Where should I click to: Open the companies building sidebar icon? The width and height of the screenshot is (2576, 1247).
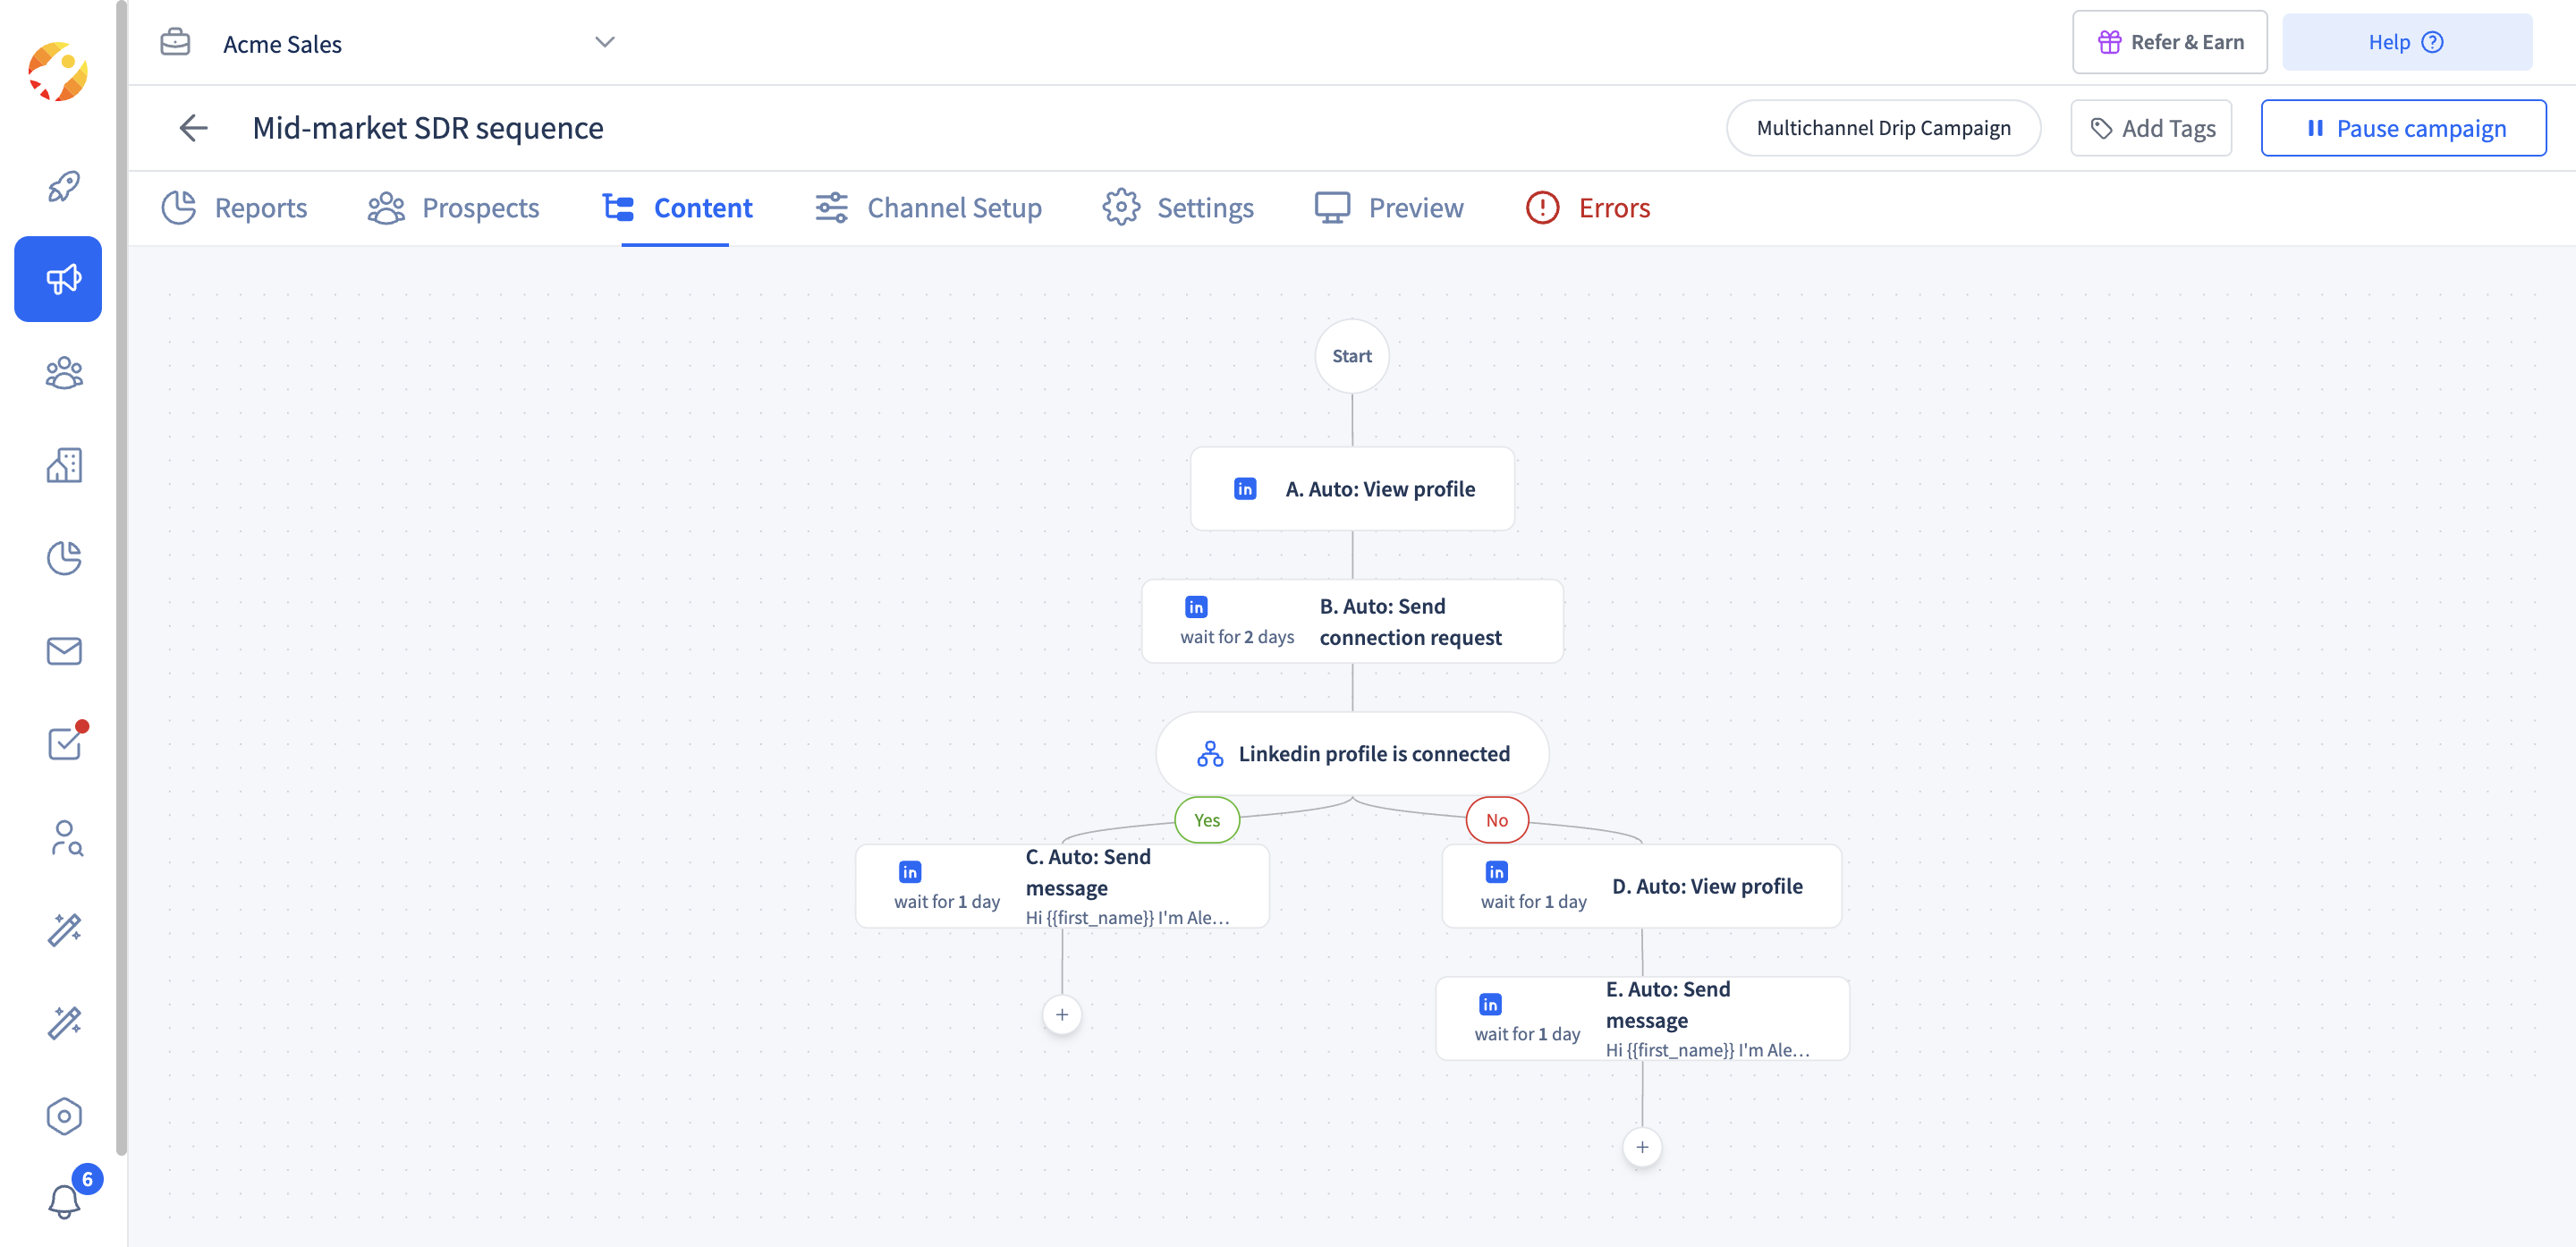(x=64, y=465)
